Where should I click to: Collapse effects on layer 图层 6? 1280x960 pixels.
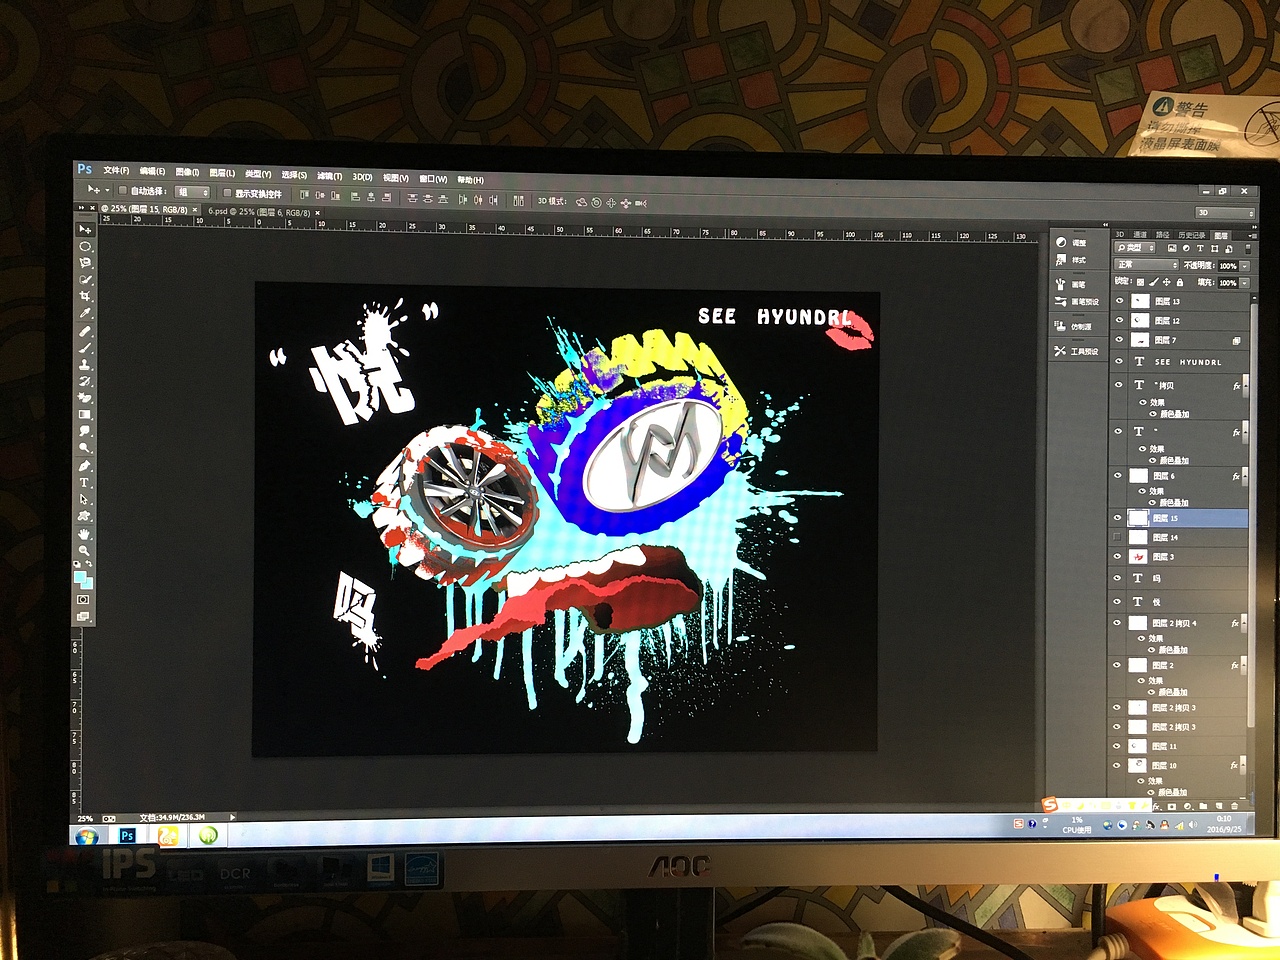tap(1246, 477)
